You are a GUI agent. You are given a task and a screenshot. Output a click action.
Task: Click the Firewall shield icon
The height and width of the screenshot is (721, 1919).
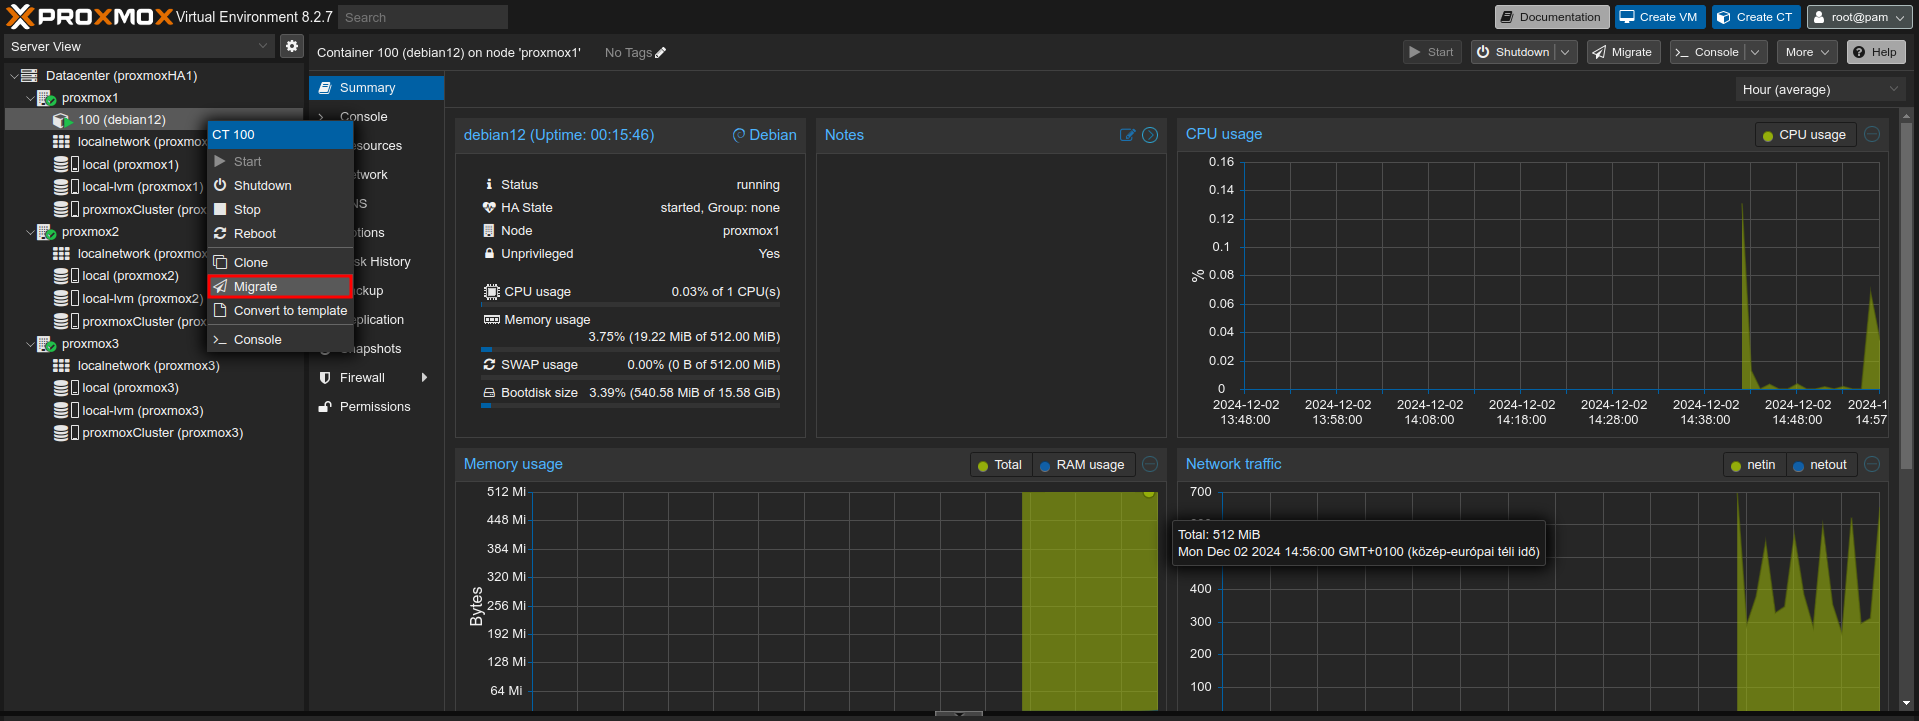tap(325, 378)
